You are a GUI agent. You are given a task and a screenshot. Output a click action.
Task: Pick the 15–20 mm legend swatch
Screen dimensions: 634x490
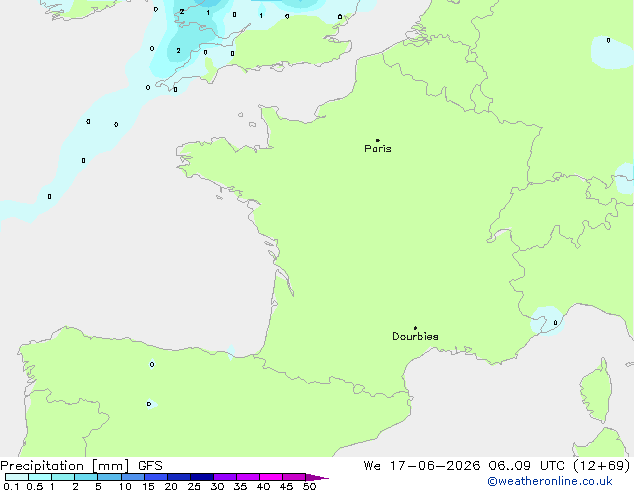155,477
